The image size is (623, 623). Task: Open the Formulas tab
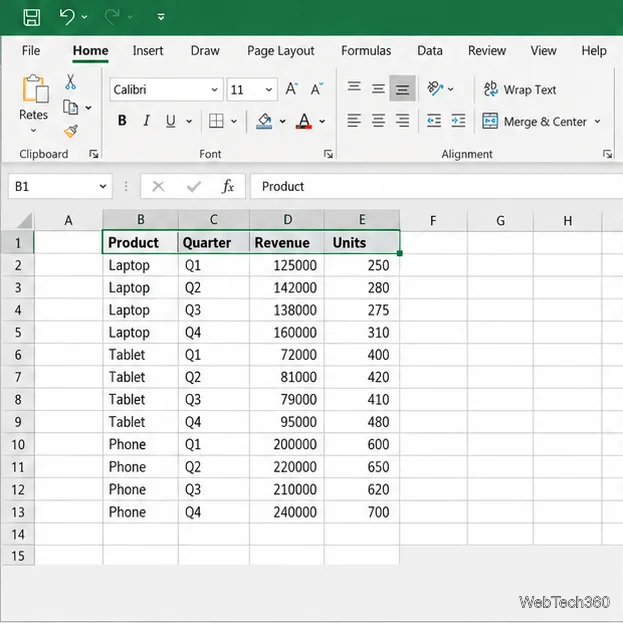366,50
